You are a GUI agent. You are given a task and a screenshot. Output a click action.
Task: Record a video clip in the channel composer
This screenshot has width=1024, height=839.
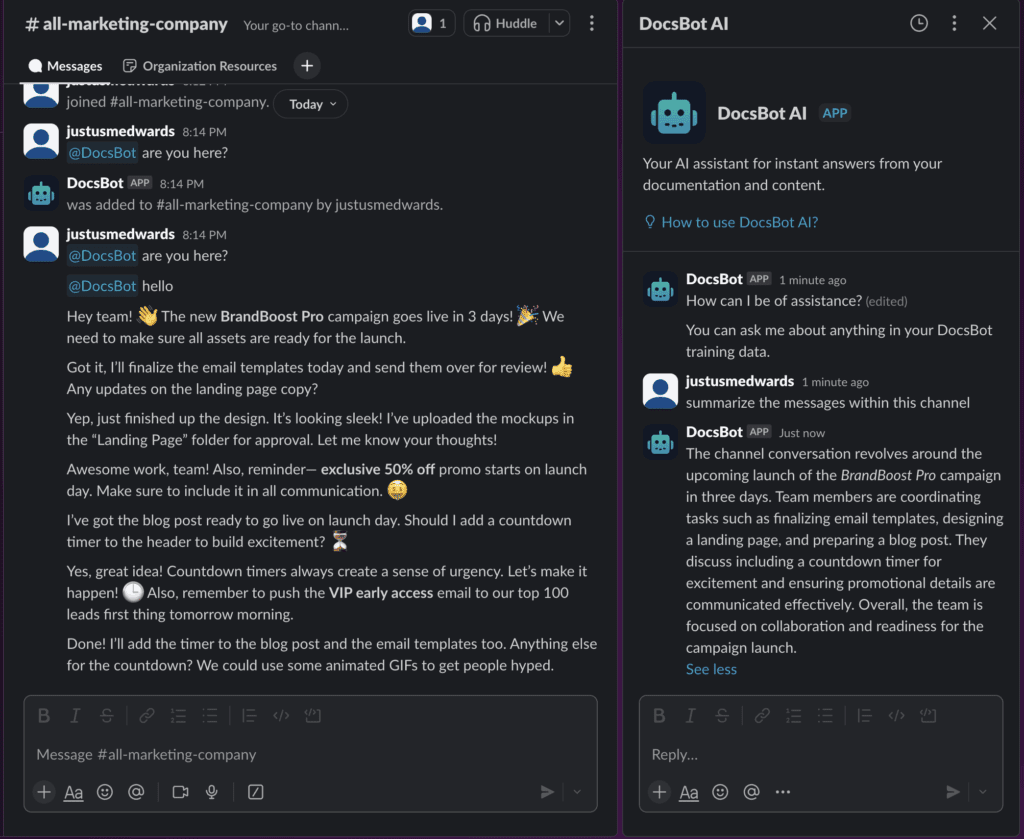coord(180,792)
